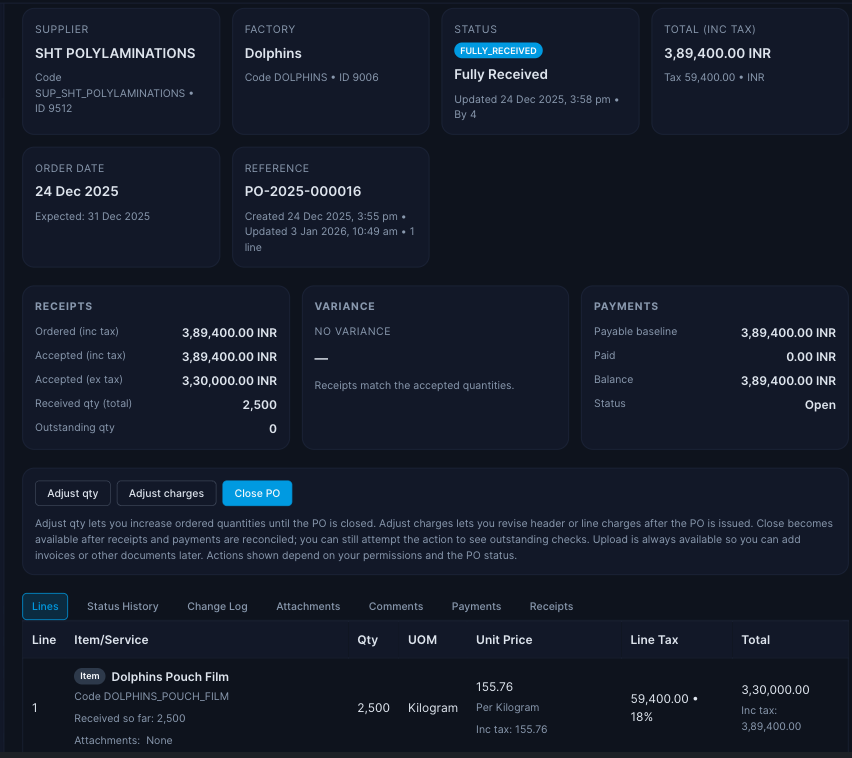Click the FULLY_RECEIVED status badge

pos(497,50)
